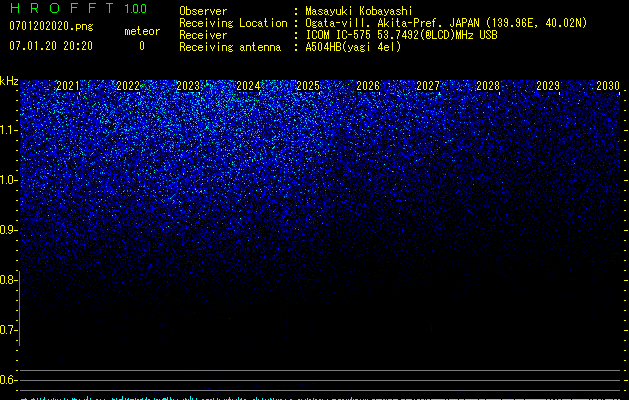629x400 pixels.
Task: Click the 2028 time marker
Action: pyautogui.click(x=488, y=86)
